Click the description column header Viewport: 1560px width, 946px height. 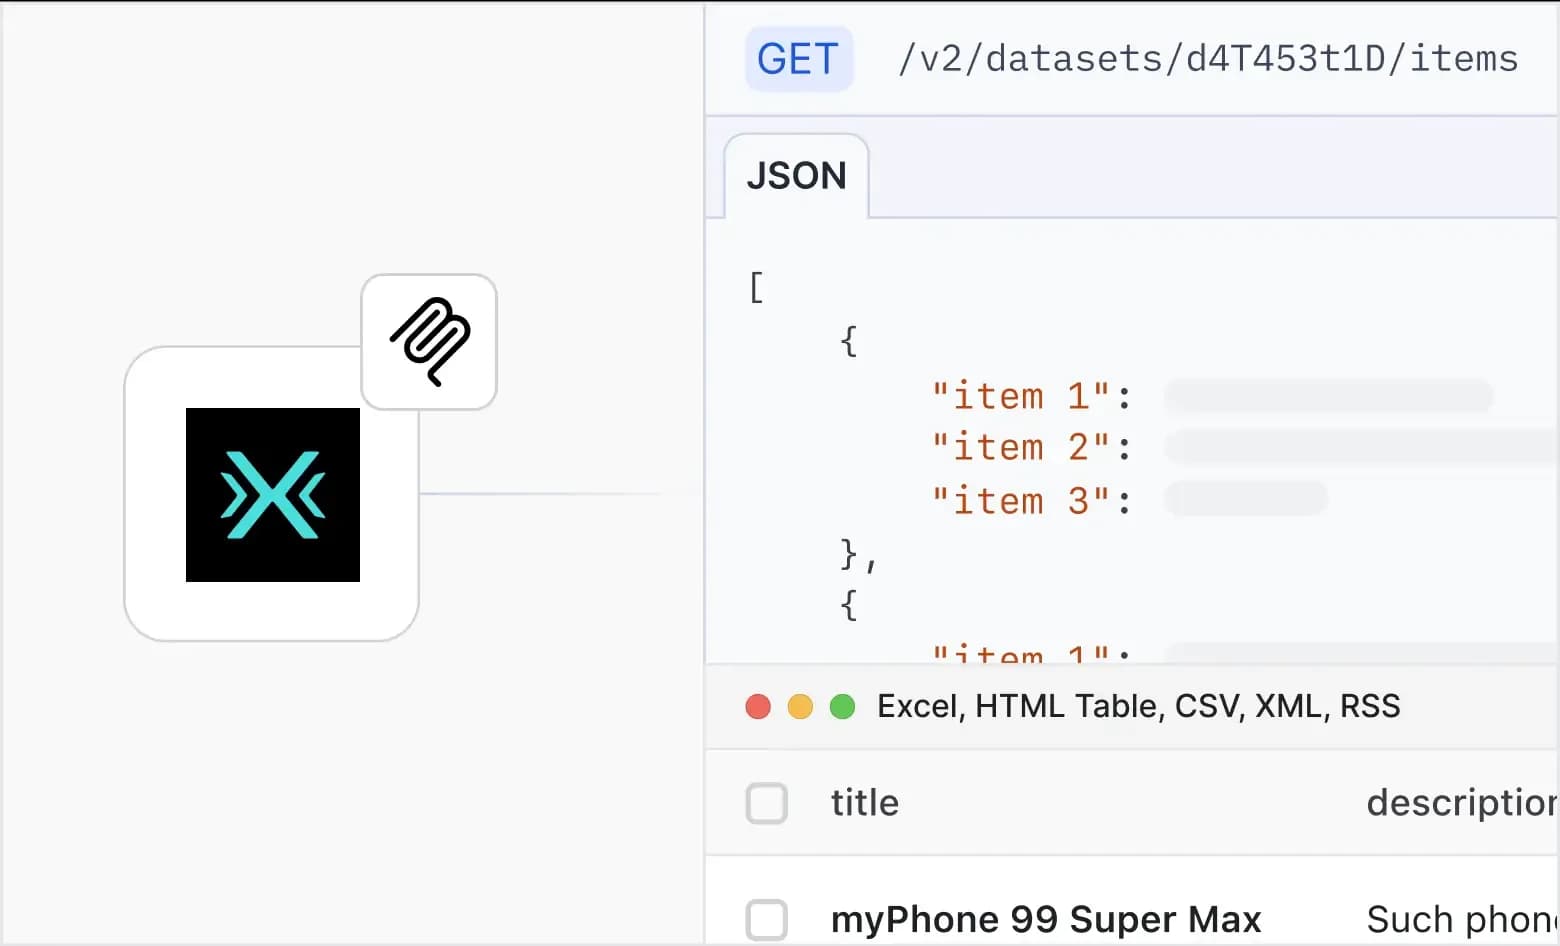click(x=1460, y=803)
